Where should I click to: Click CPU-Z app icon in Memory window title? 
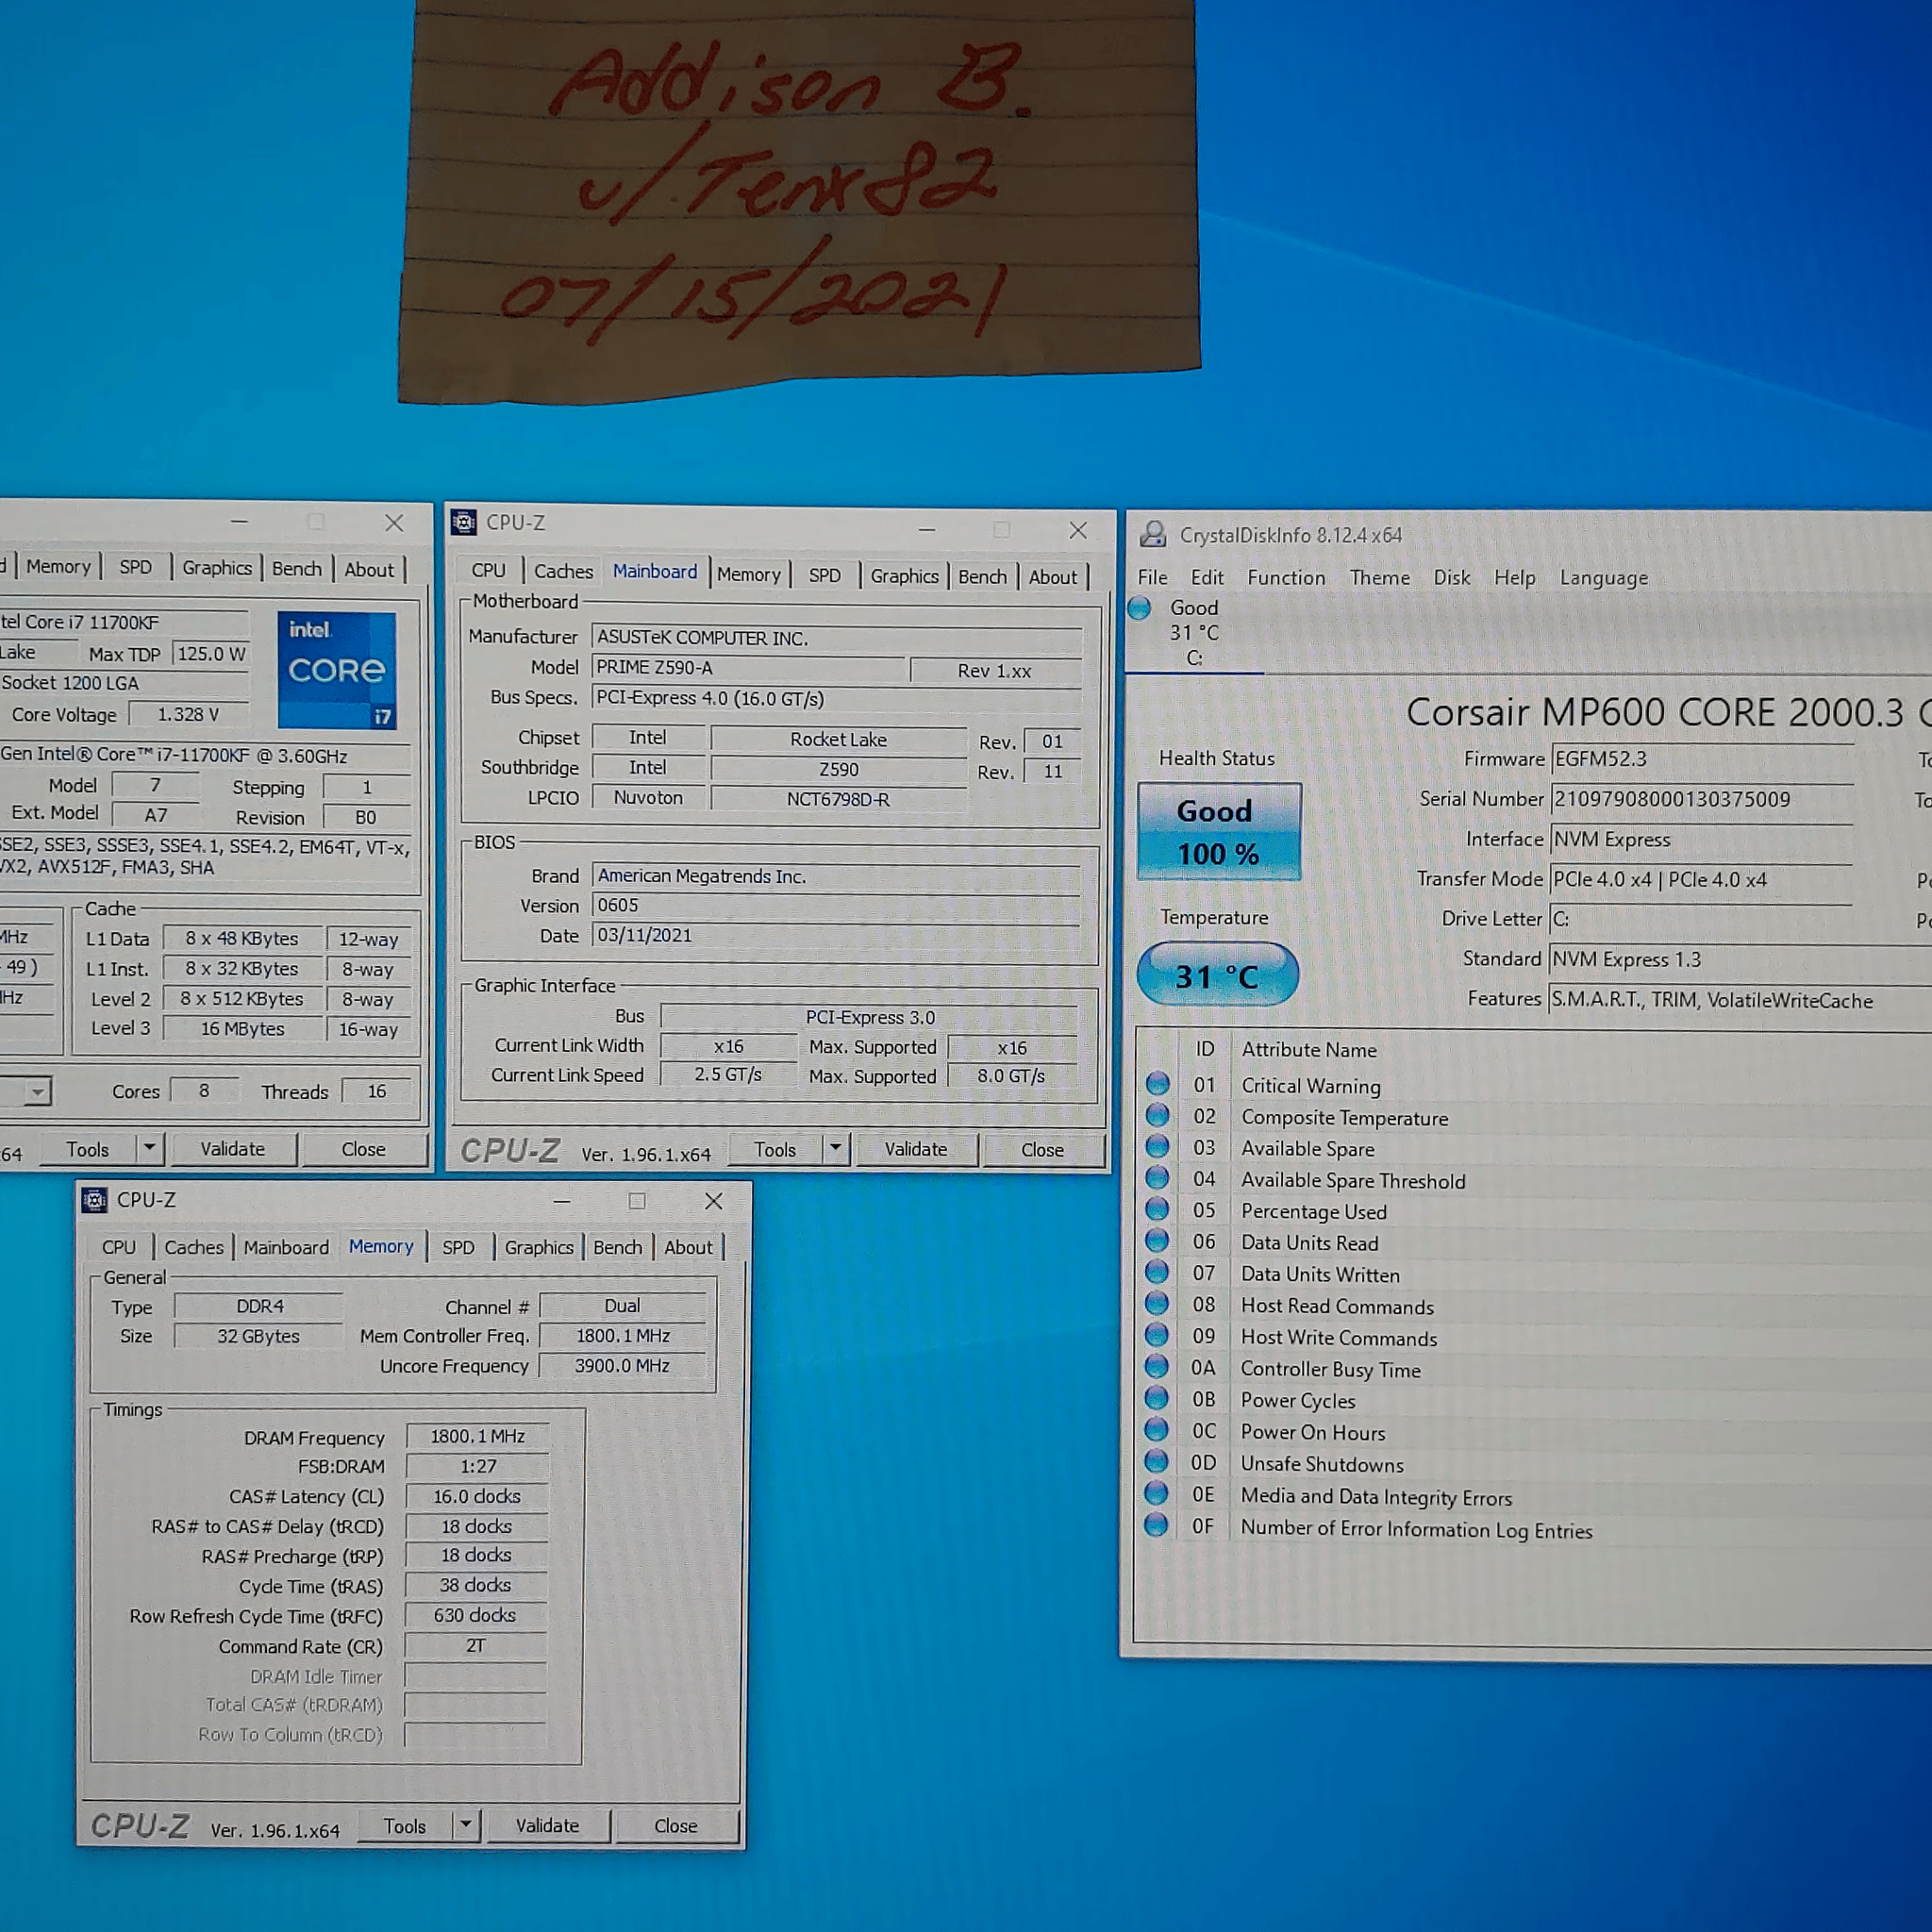[94, 1200]
